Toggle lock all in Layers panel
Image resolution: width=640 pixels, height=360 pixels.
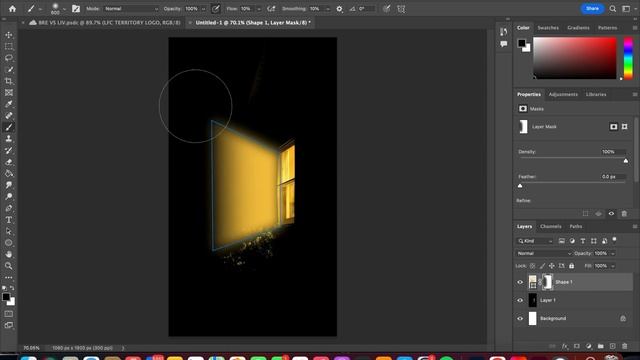pos(571,266)
